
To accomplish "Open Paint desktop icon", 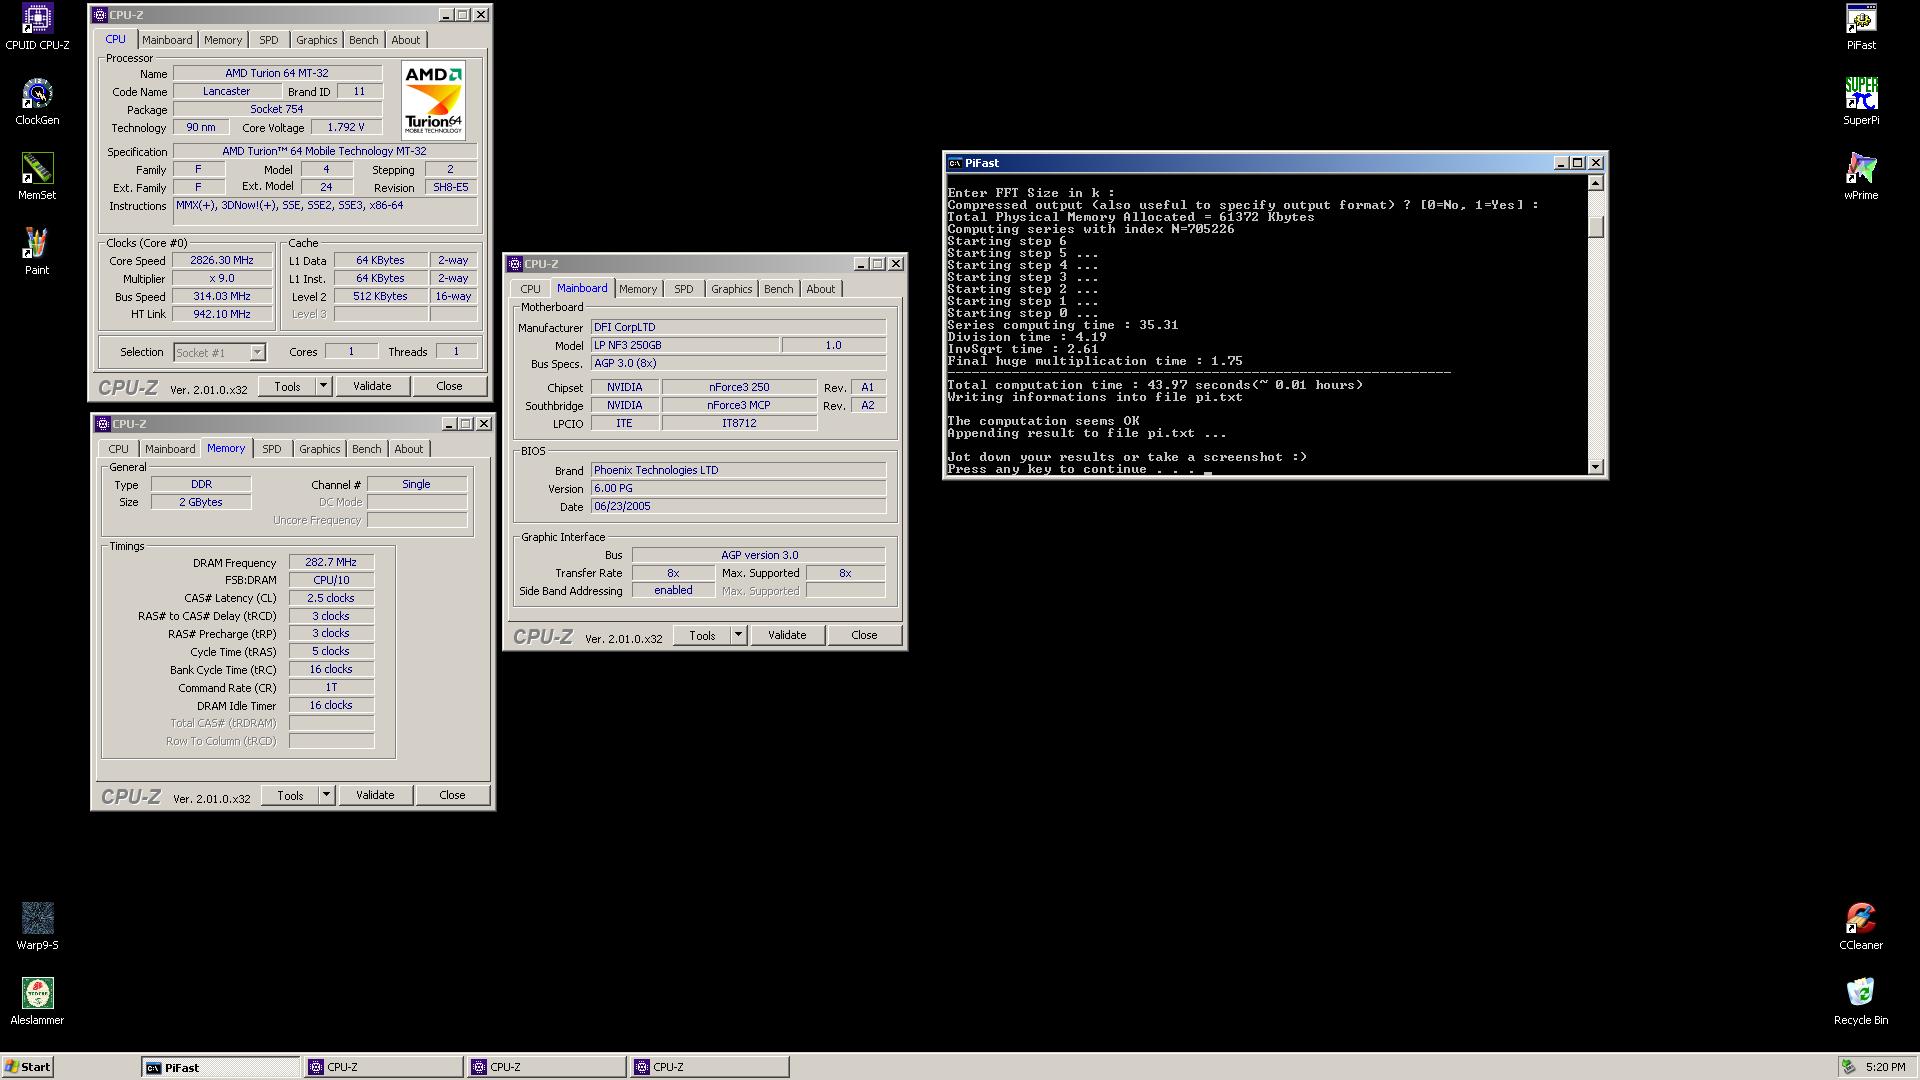I will pyautogui.click(x=37, y=252).
